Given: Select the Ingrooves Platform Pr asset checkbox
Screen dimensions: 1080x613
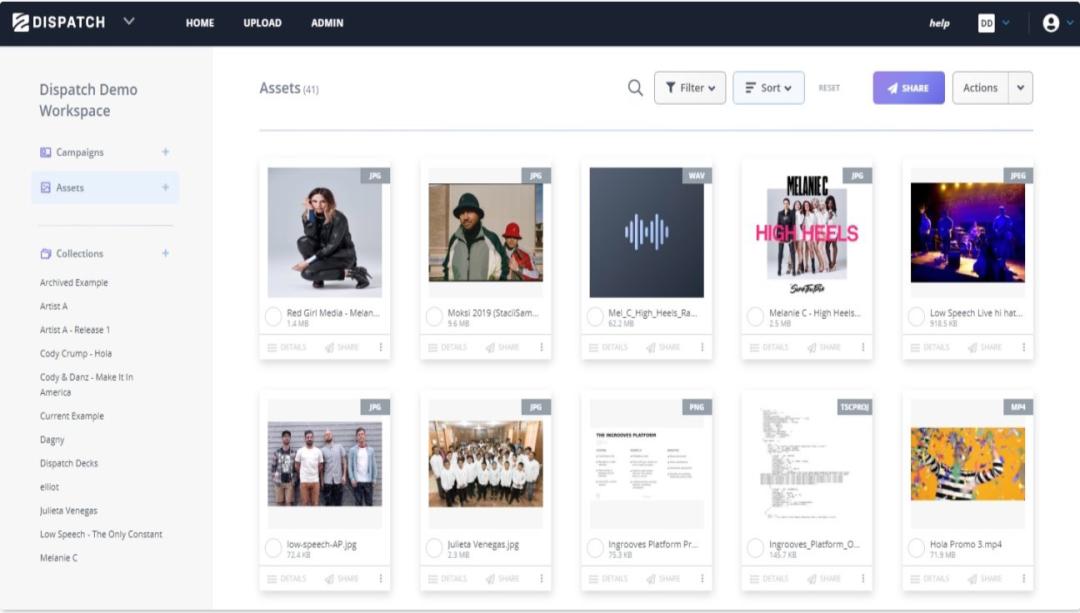Looking at the screenshot, I should pos(595,548).
